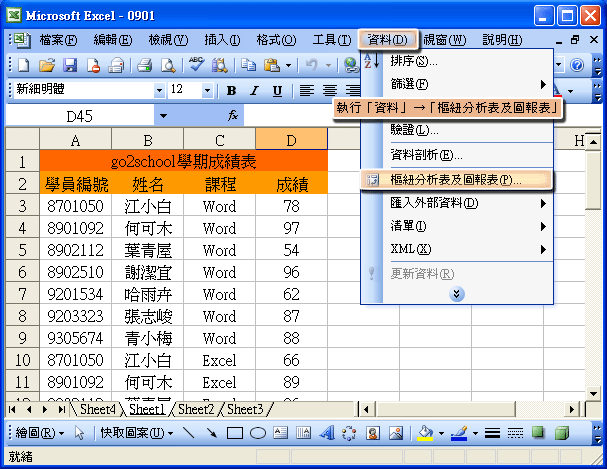Screen dimensions: 607x469
Task: Click the Name Box showing D45
Action: coord(80,116)
